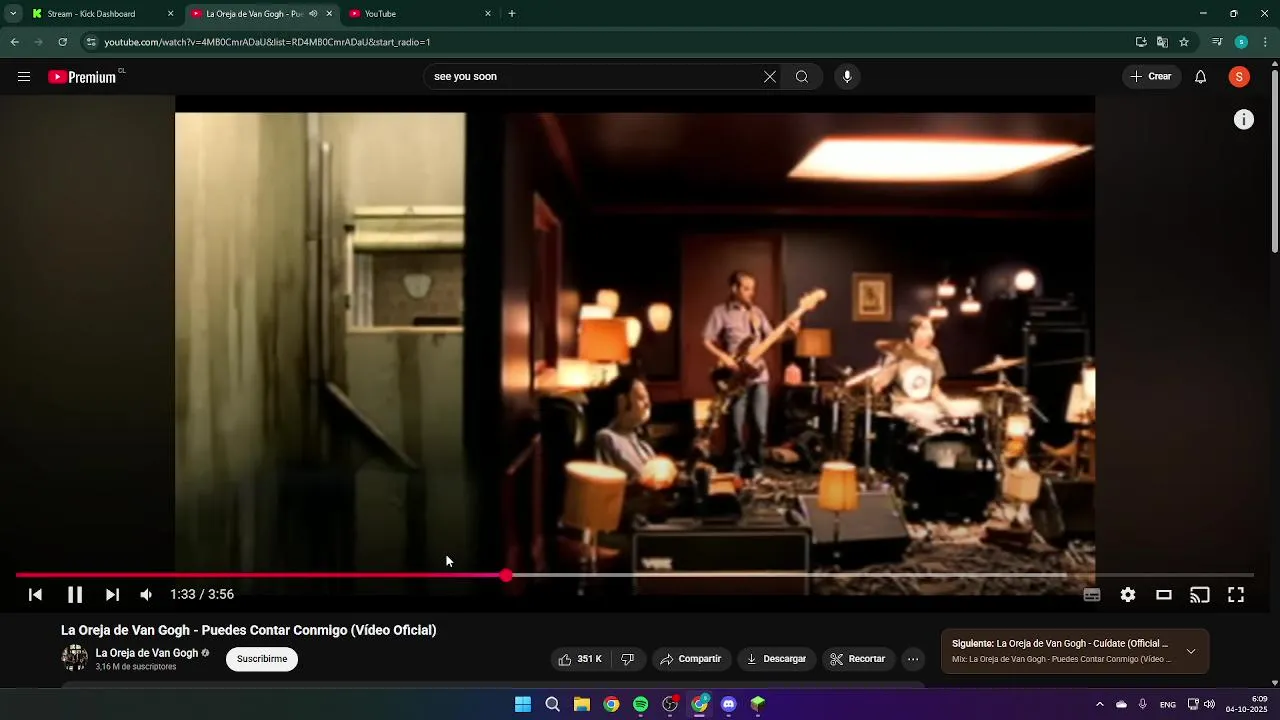
Task: Select La Oreja de Van Gogh tab
Action: point(254,14)
